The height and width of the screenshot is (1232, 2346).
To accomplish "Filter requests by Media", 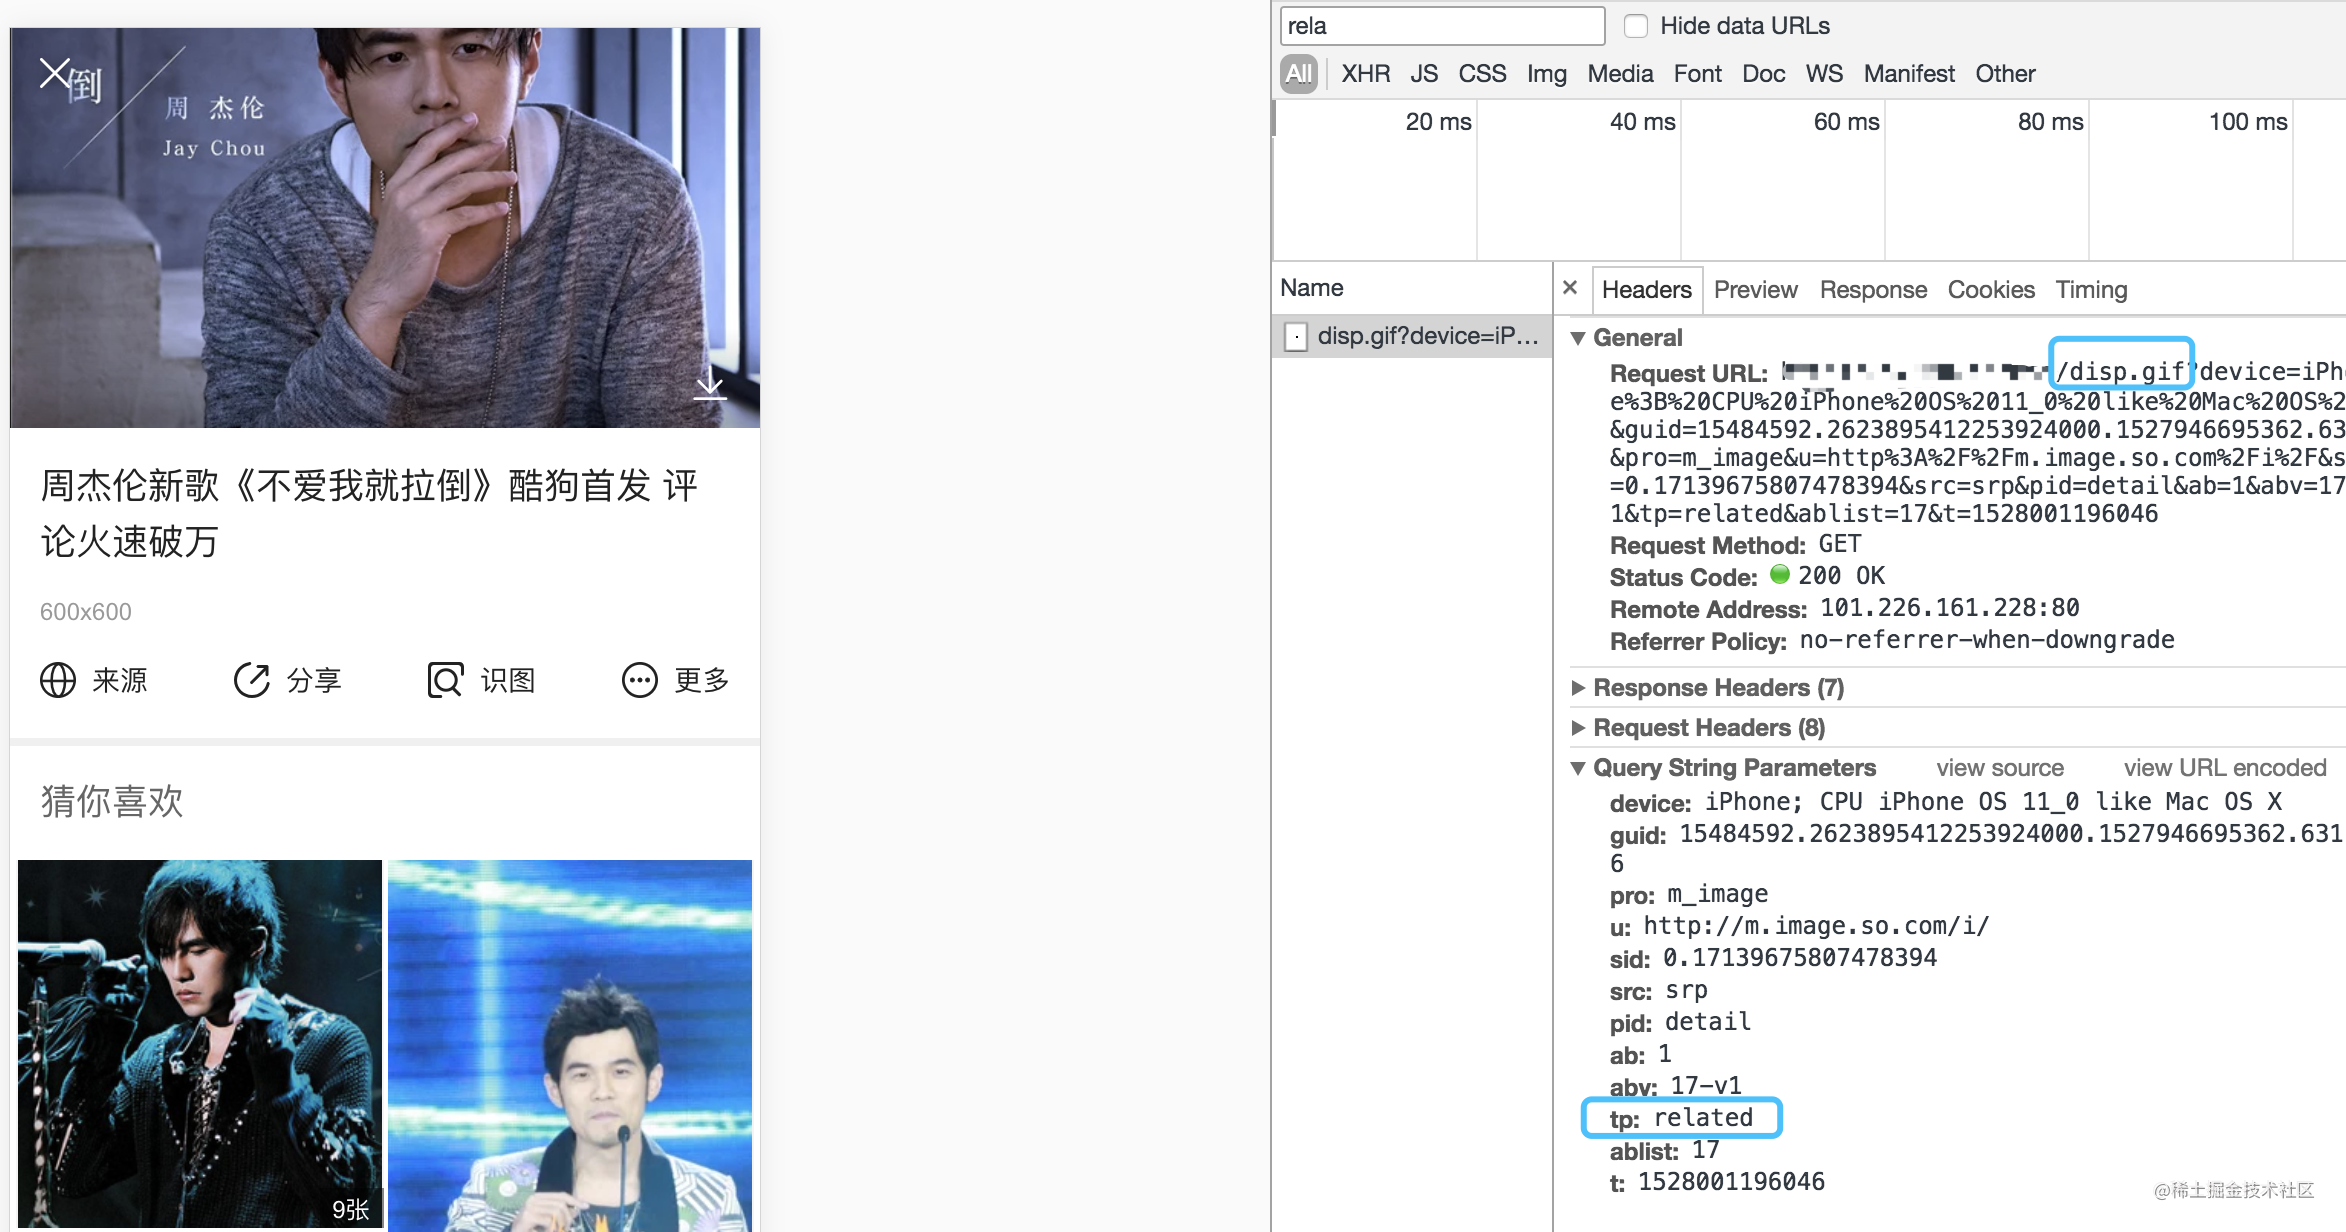I will click(x=1620, y=74).
